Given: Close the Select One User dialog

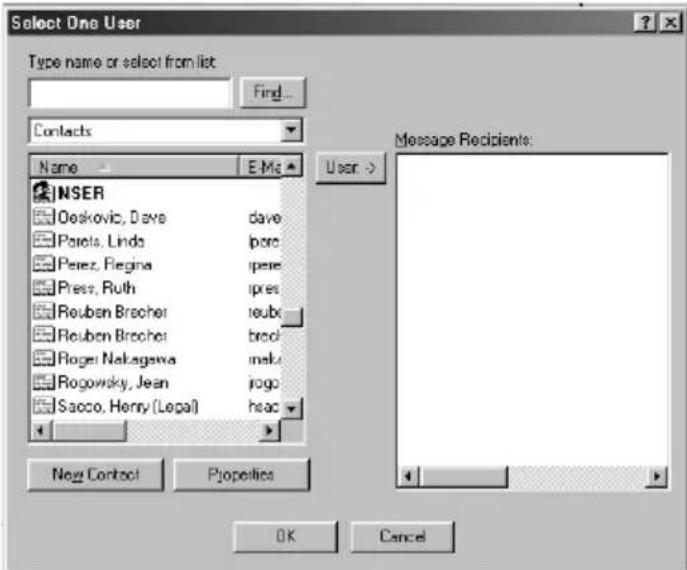Looking at the screenshot, I should [x=670, y=22].
